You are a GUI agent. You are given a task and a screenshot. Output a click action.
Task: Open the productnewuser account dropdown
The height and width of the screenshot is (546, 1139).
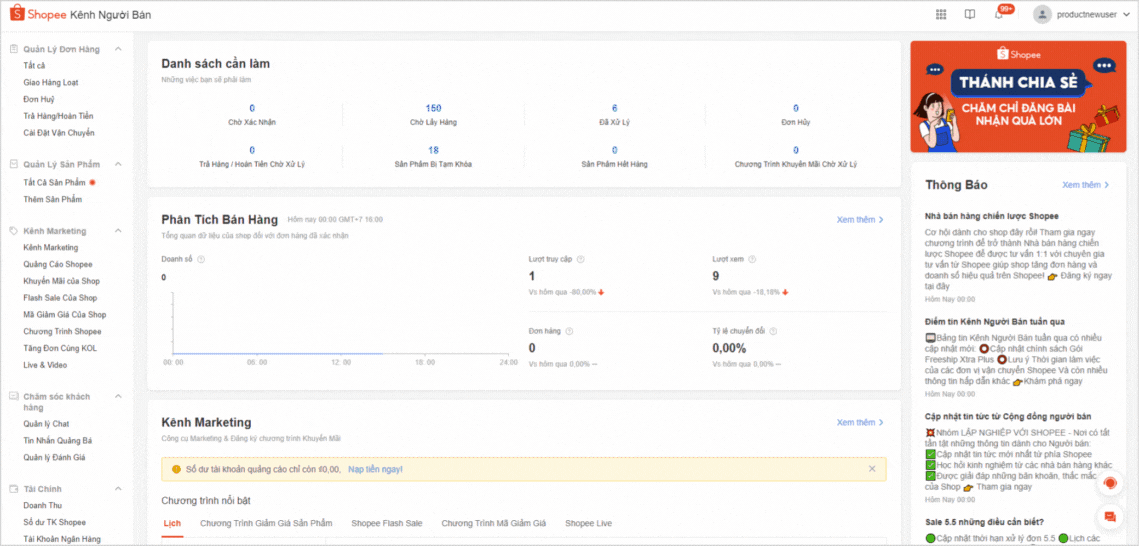(1081, 14)
